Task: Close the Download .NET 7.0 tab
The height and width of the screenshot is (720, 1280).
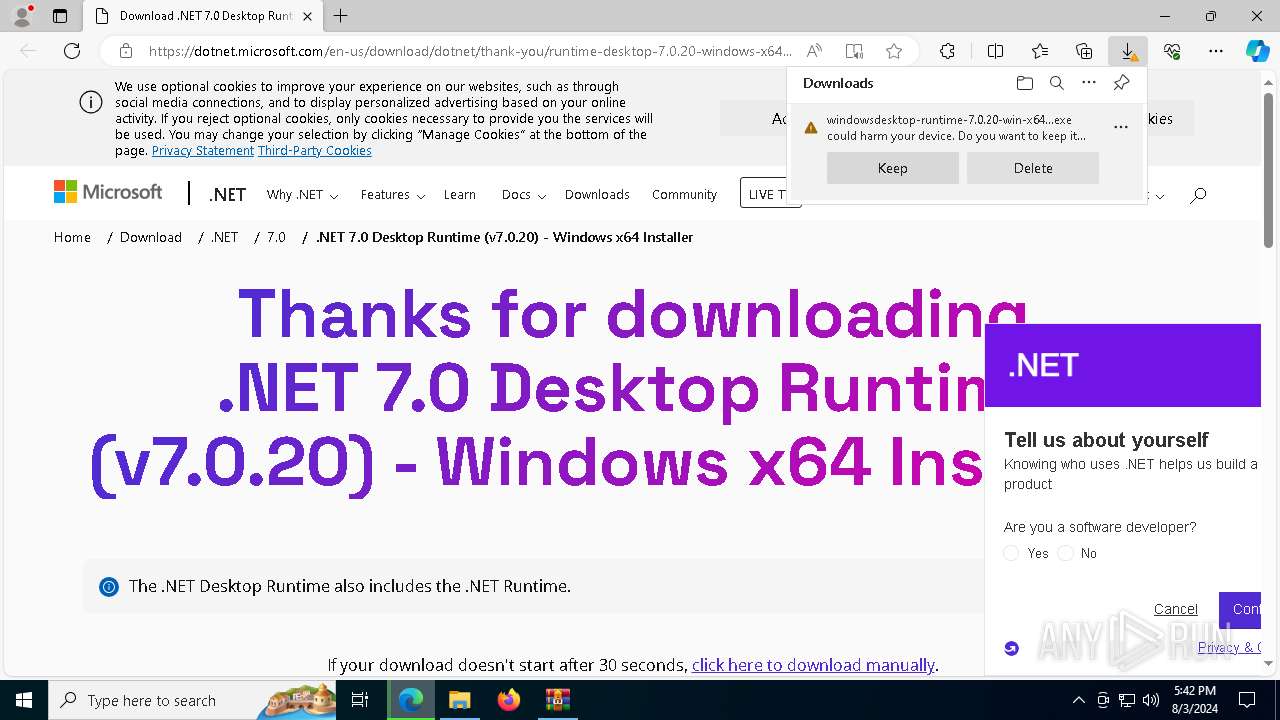Action: 307,16
